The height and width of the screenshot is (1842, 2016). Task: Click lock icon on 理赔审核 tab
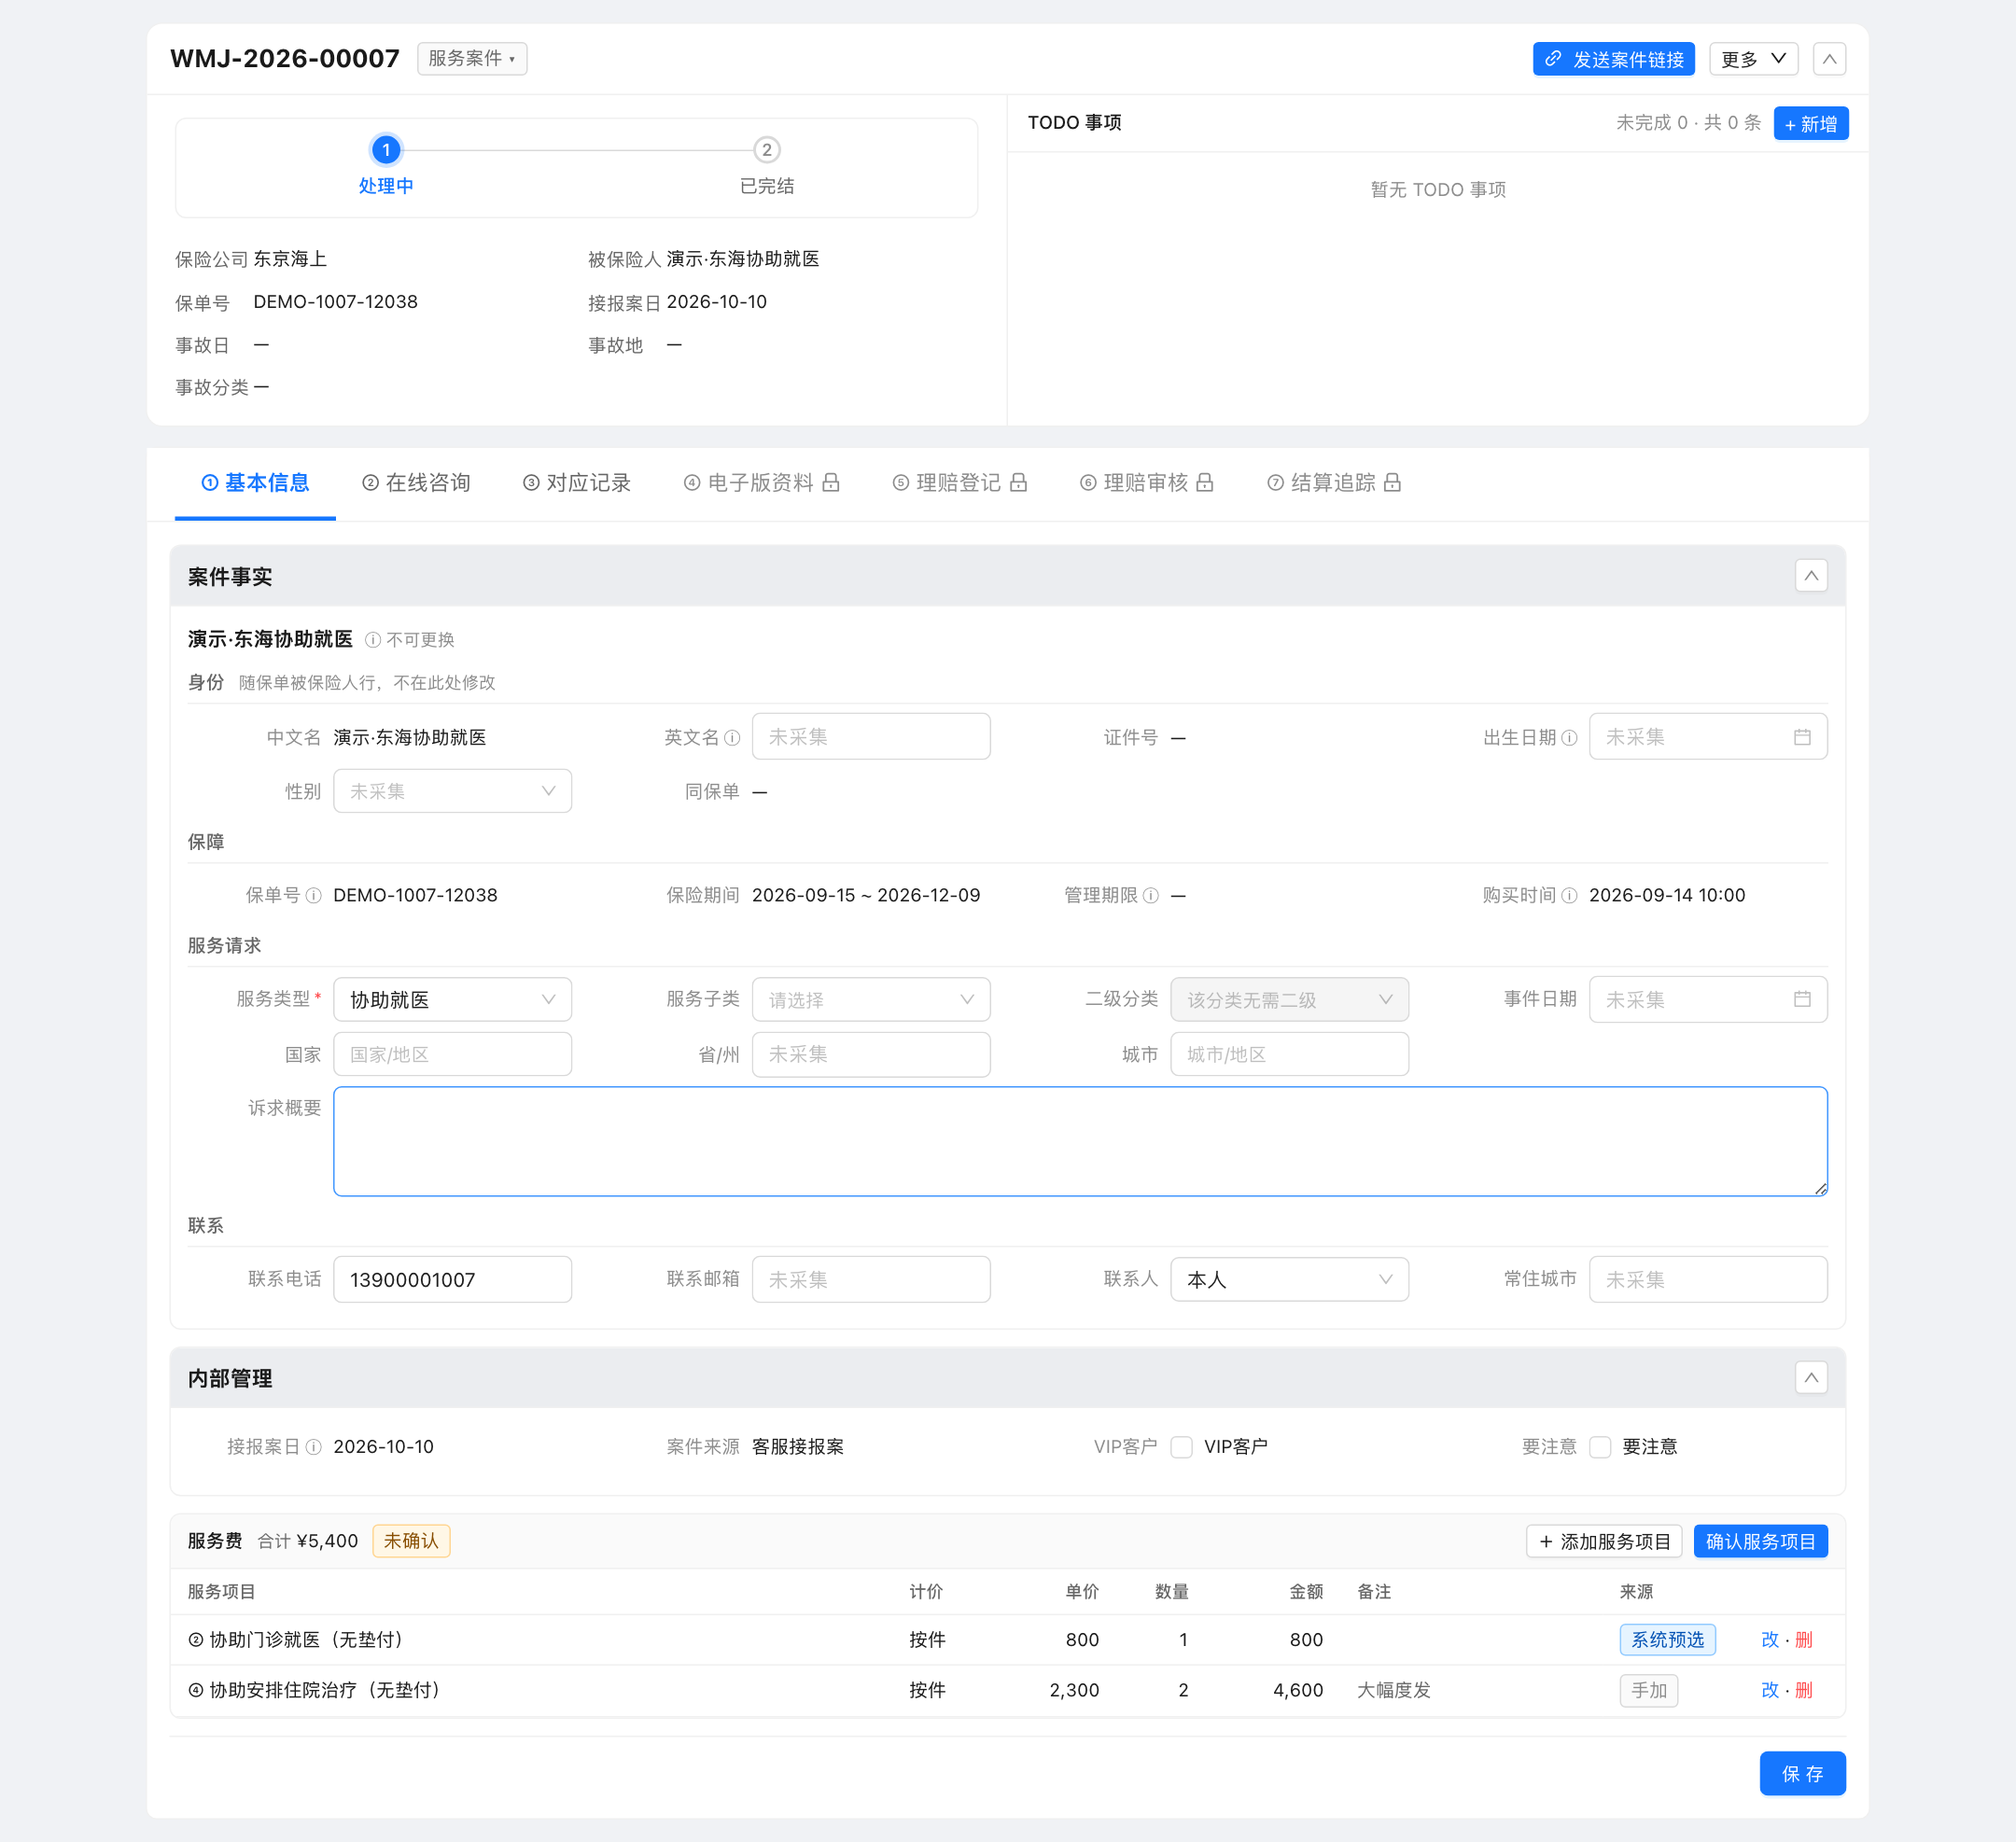1205,483
